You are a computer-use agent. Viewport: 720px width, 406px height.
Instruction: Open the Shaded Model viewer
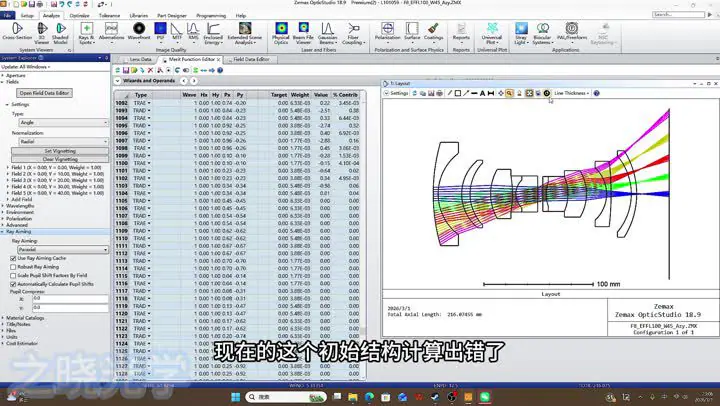(x=60, y=33)
